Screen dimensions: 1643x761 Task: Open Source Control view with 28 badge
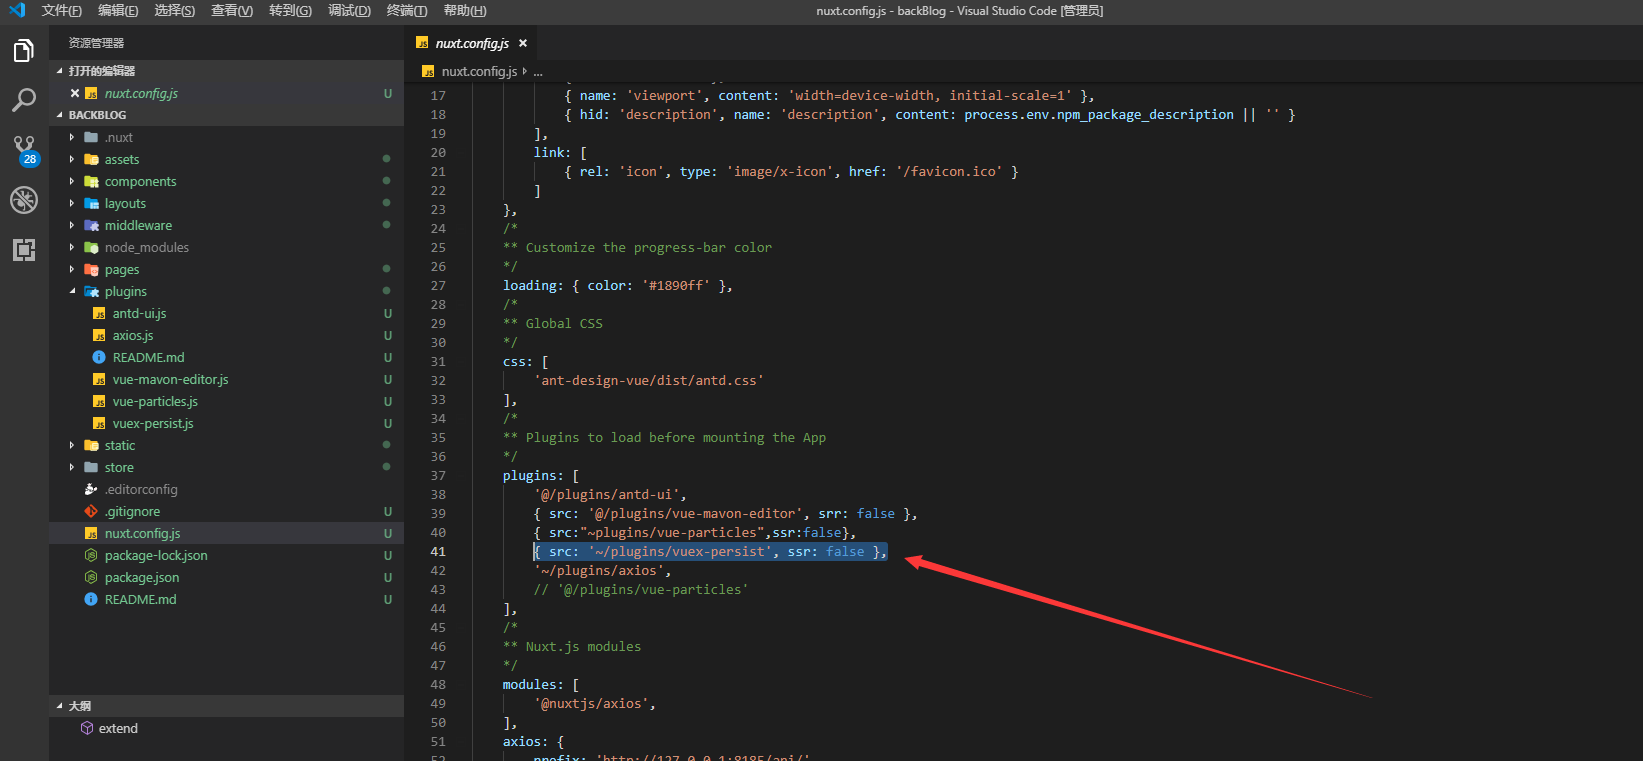[x=24, y=150]
